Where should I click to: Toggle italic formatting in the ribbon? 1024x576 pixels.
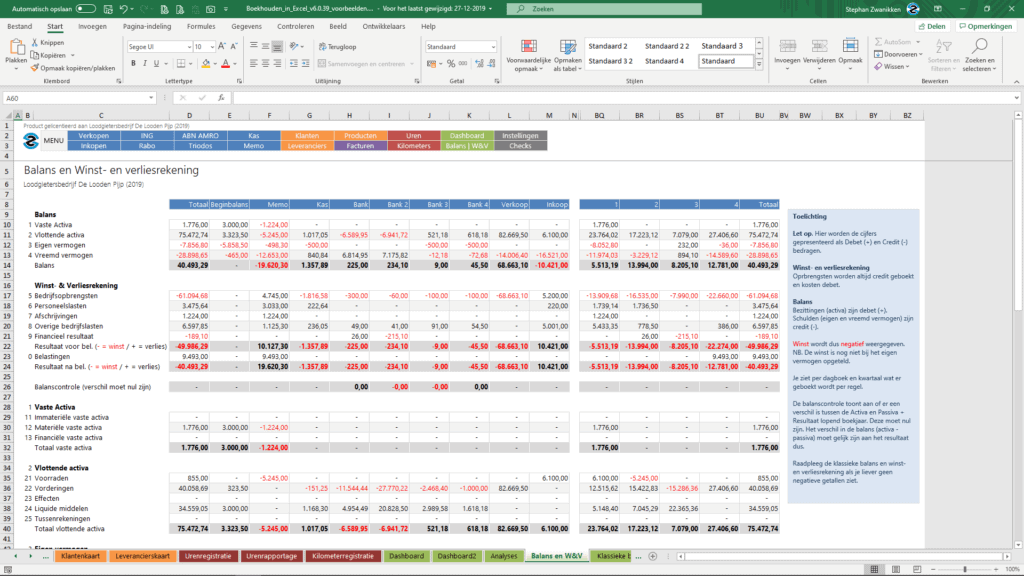[x=145, y=63]
